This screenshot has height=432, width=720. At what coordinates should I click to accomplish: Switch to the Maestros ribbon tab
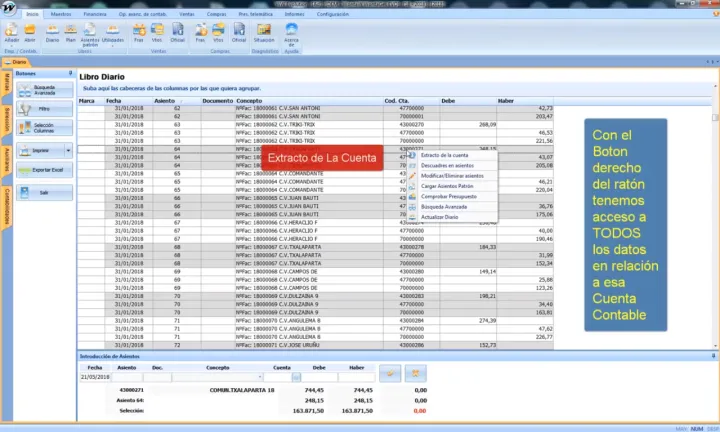61,14
